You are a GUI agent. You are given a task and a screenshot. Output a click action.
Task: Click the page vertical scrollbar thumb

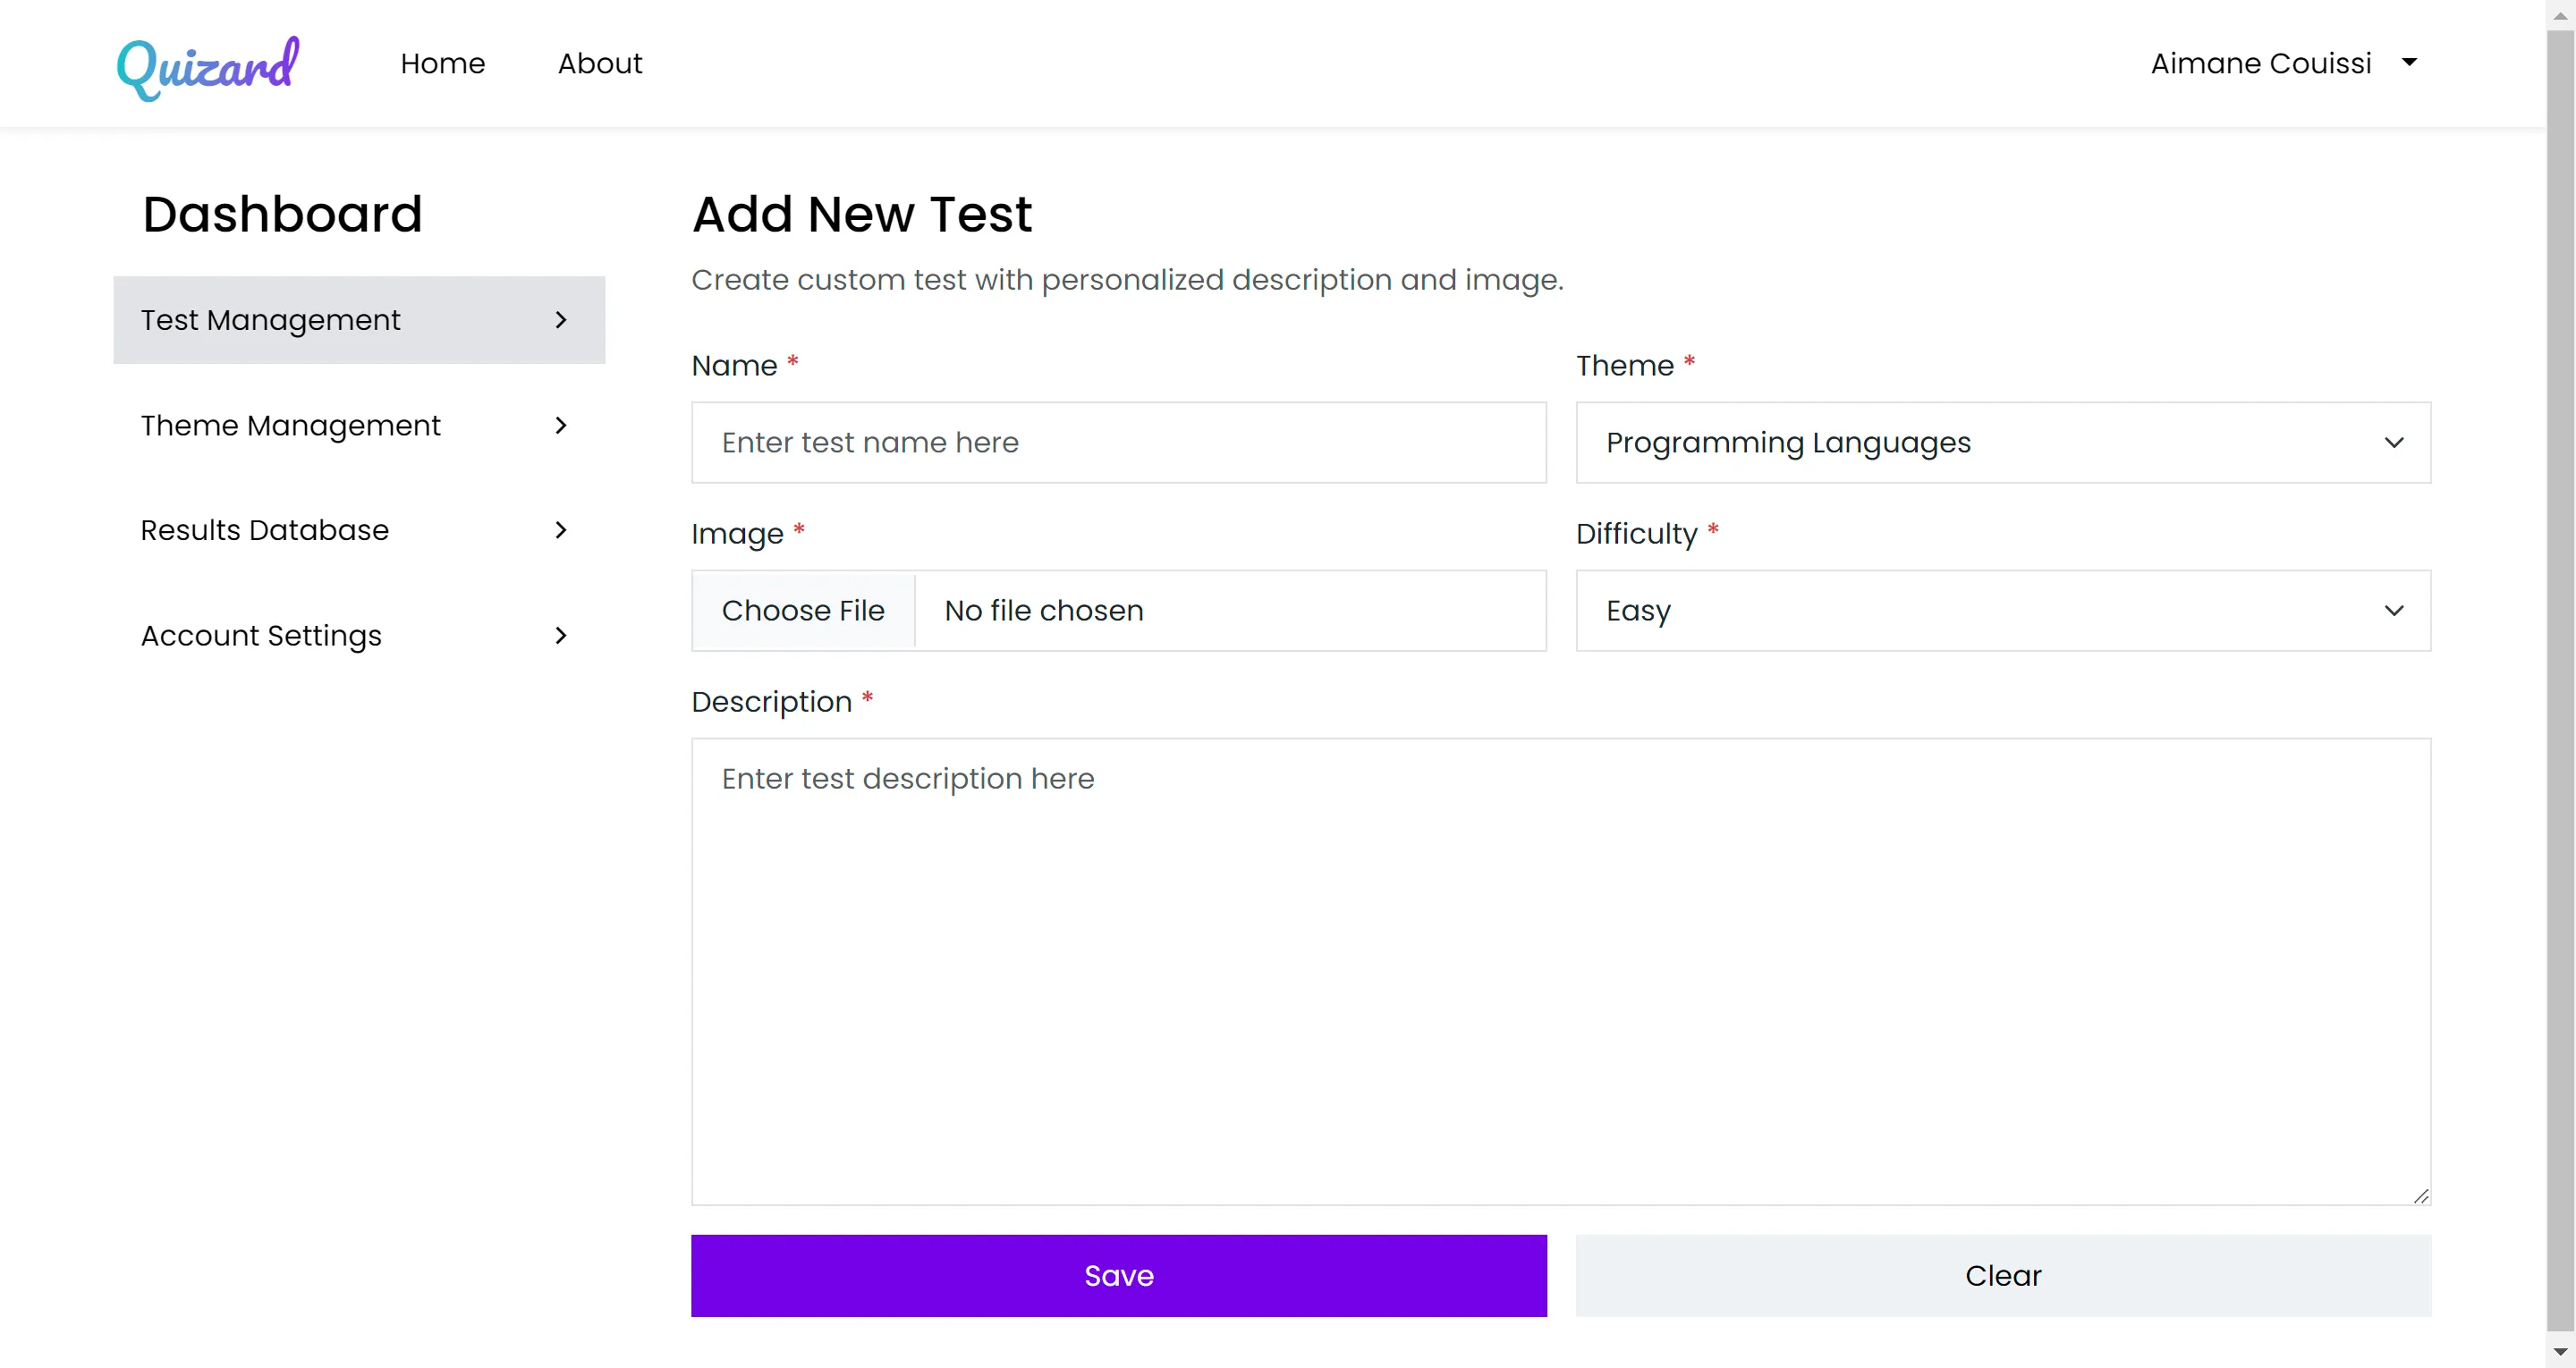coord(2560,680)
